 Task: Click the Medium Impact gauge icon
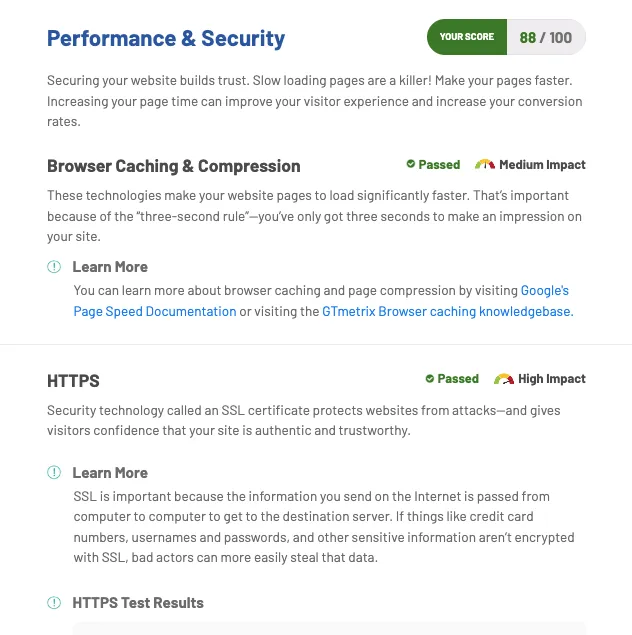[x=485, y=164]
